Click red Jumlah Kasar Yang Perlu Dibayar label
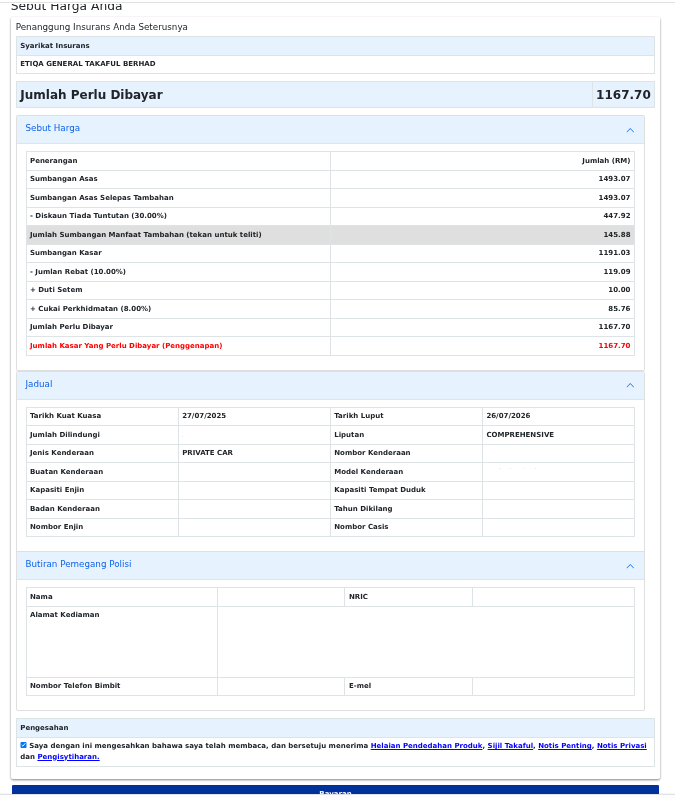 tap(126, 346)
